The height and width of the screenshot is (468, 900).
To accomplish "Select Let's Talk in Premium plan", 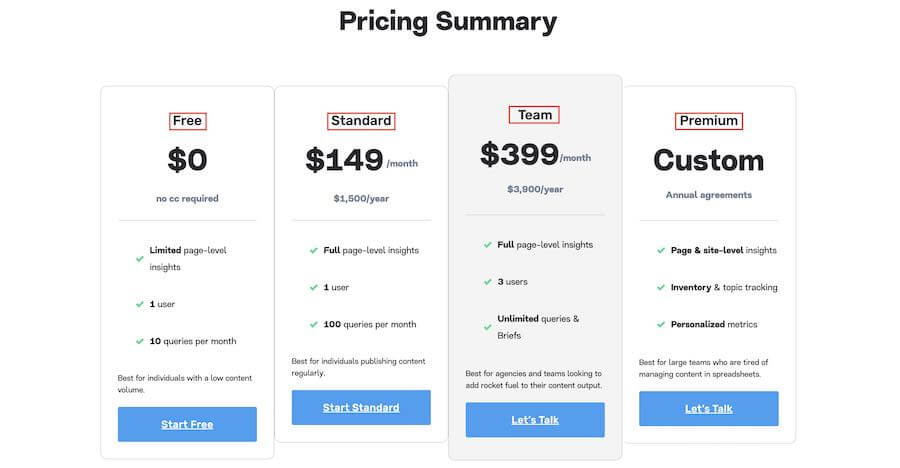I will point(709,409).
